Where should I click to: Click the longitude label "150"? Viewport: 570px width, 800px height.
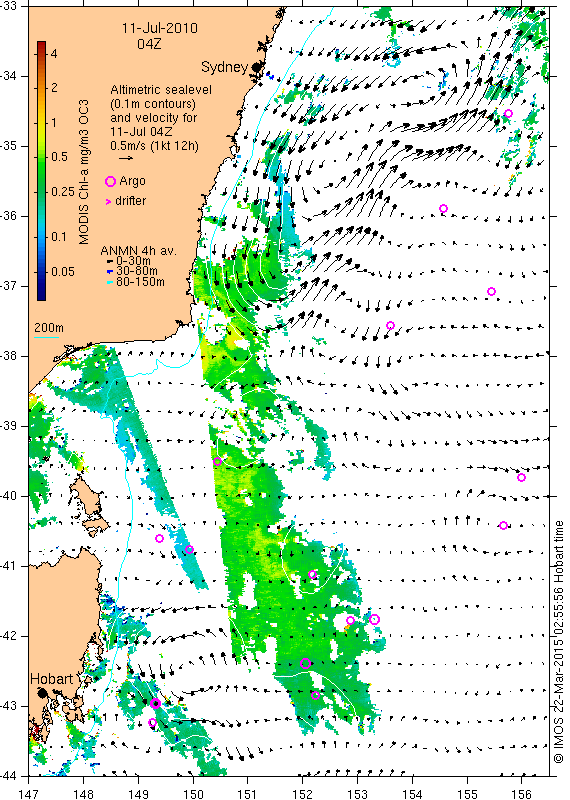click(193, 794)
